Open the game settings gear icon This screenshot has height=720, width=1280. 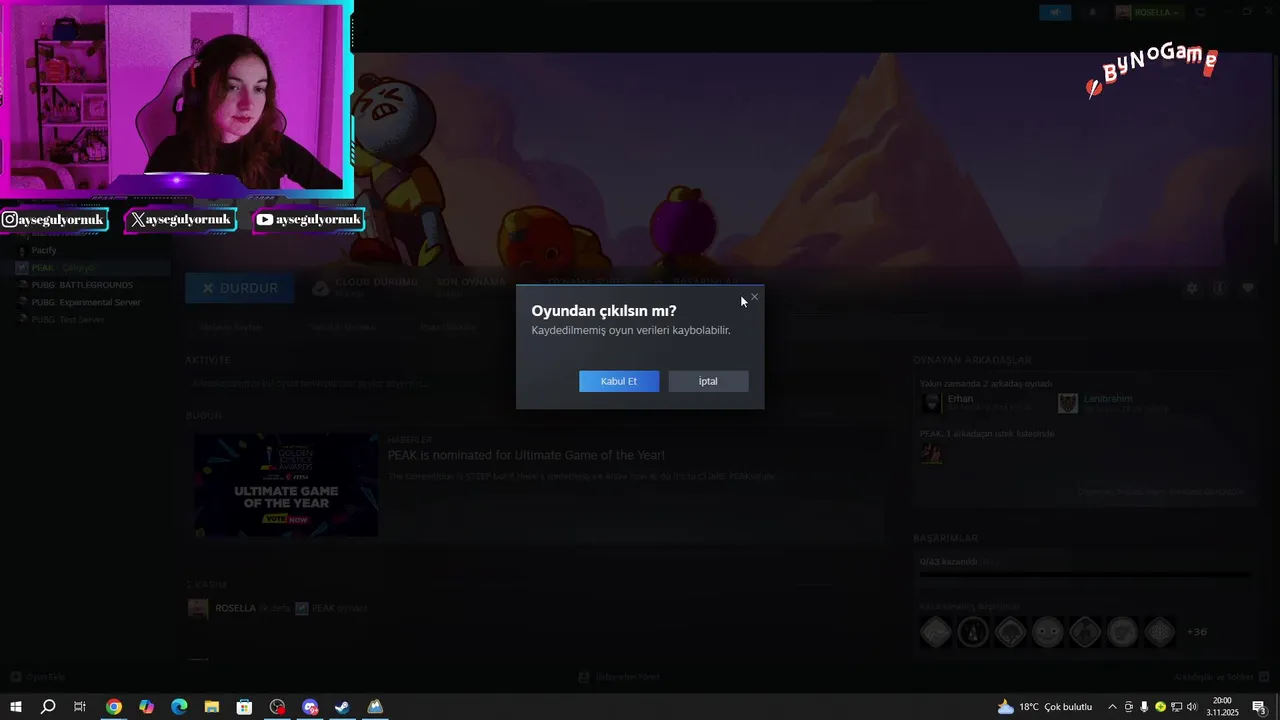coord(1191,288)
